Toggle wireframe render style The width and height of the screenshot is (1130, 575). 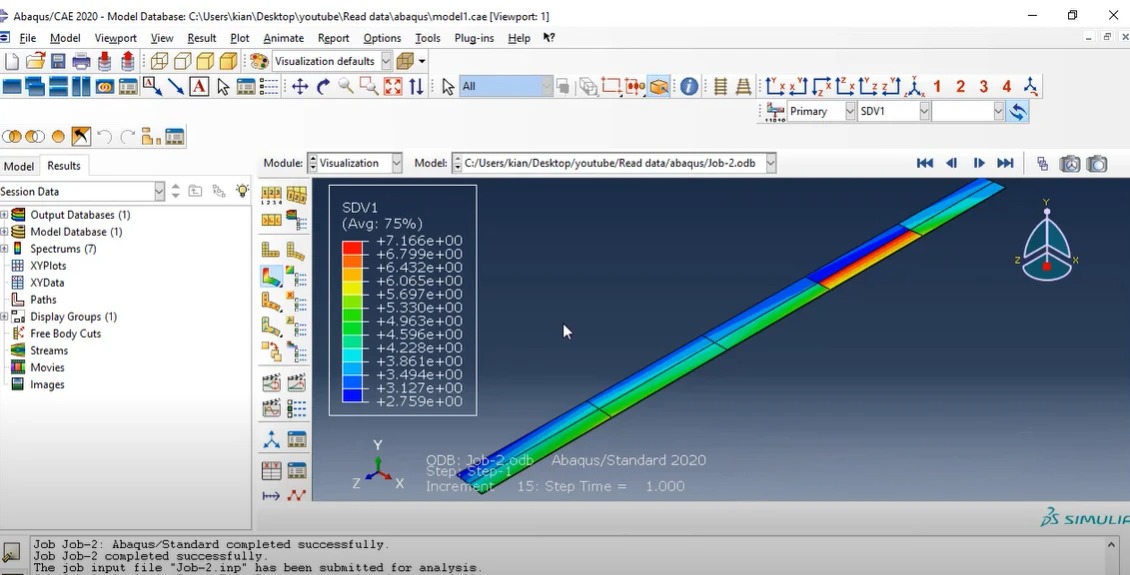pyautogui.click(x=159, y=61)
